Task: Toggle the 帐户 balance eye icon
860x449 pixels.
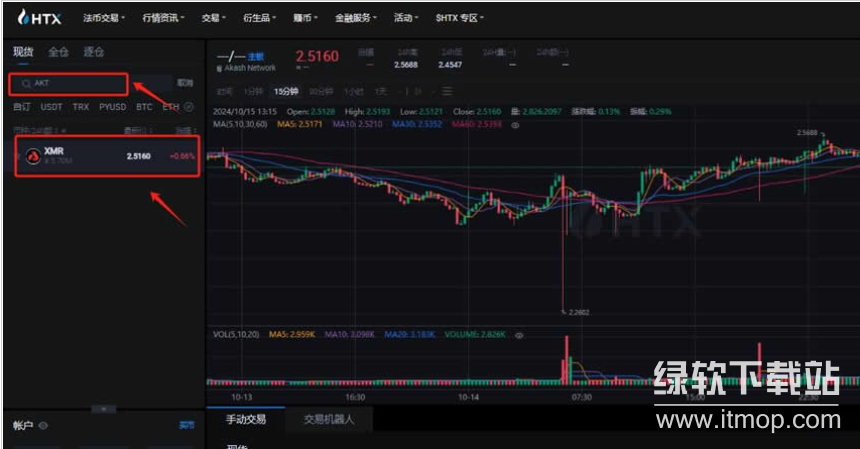Action: coord(43,425)
